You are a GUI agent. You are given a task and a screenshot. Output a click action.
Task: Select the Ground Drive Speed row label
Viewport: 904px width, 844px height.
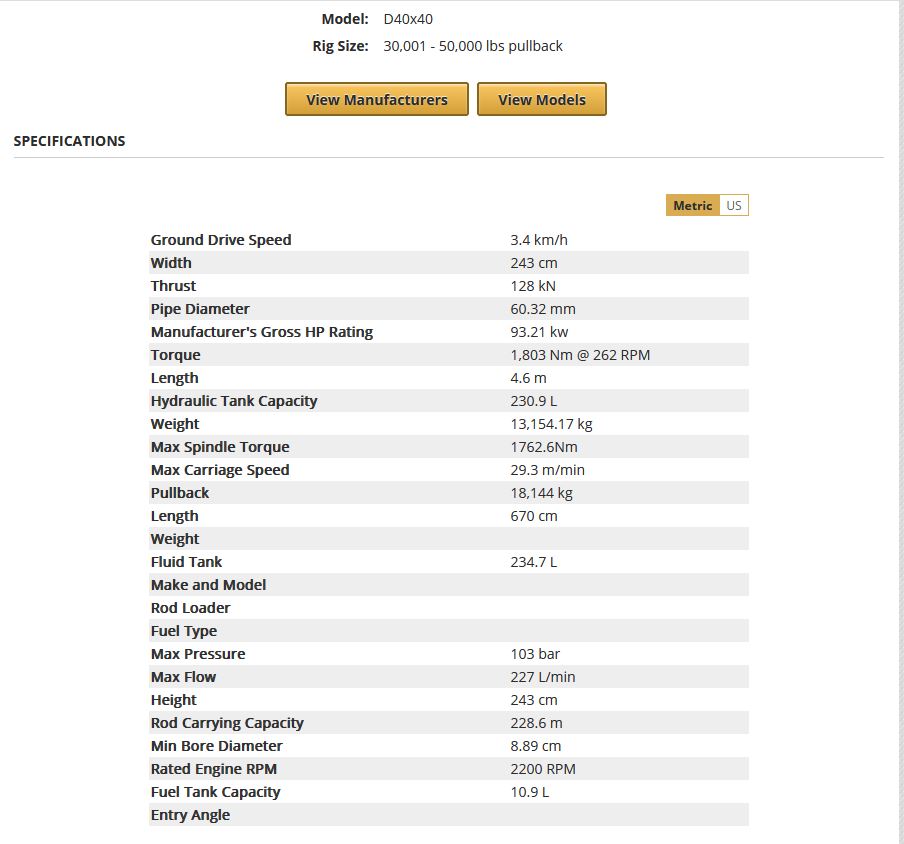click(221, 240)
